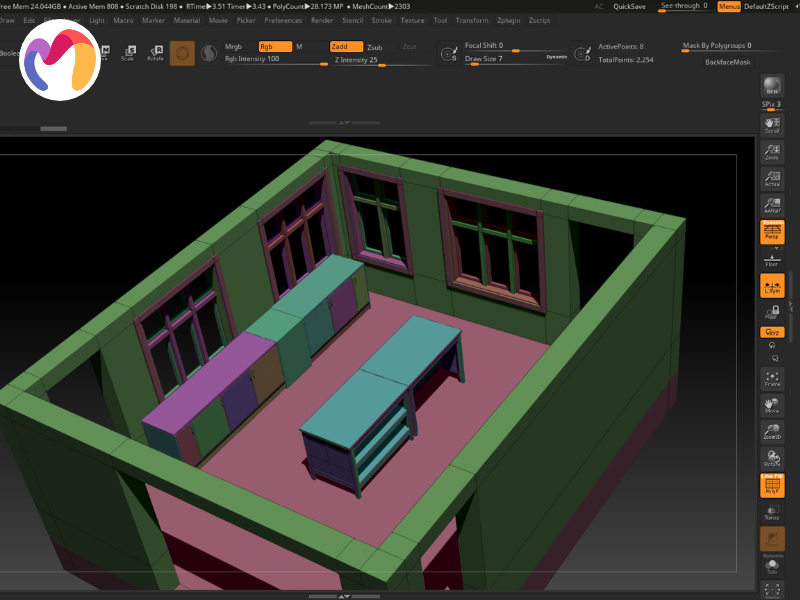Viewport: 800px width, 600px height.
Task: Click the Rotate view icon
Action: pos(772,458)
